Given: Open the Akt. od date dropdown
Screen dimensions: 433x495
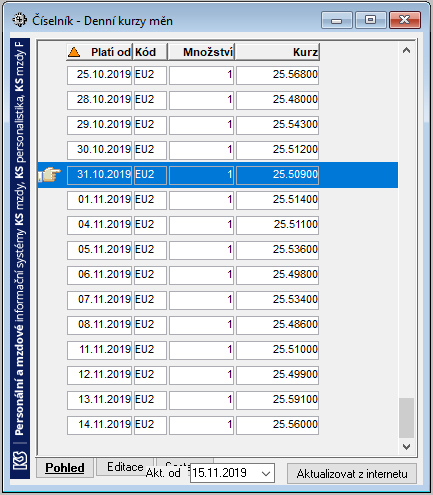Looking at the screenshot, I should [266, 473].
